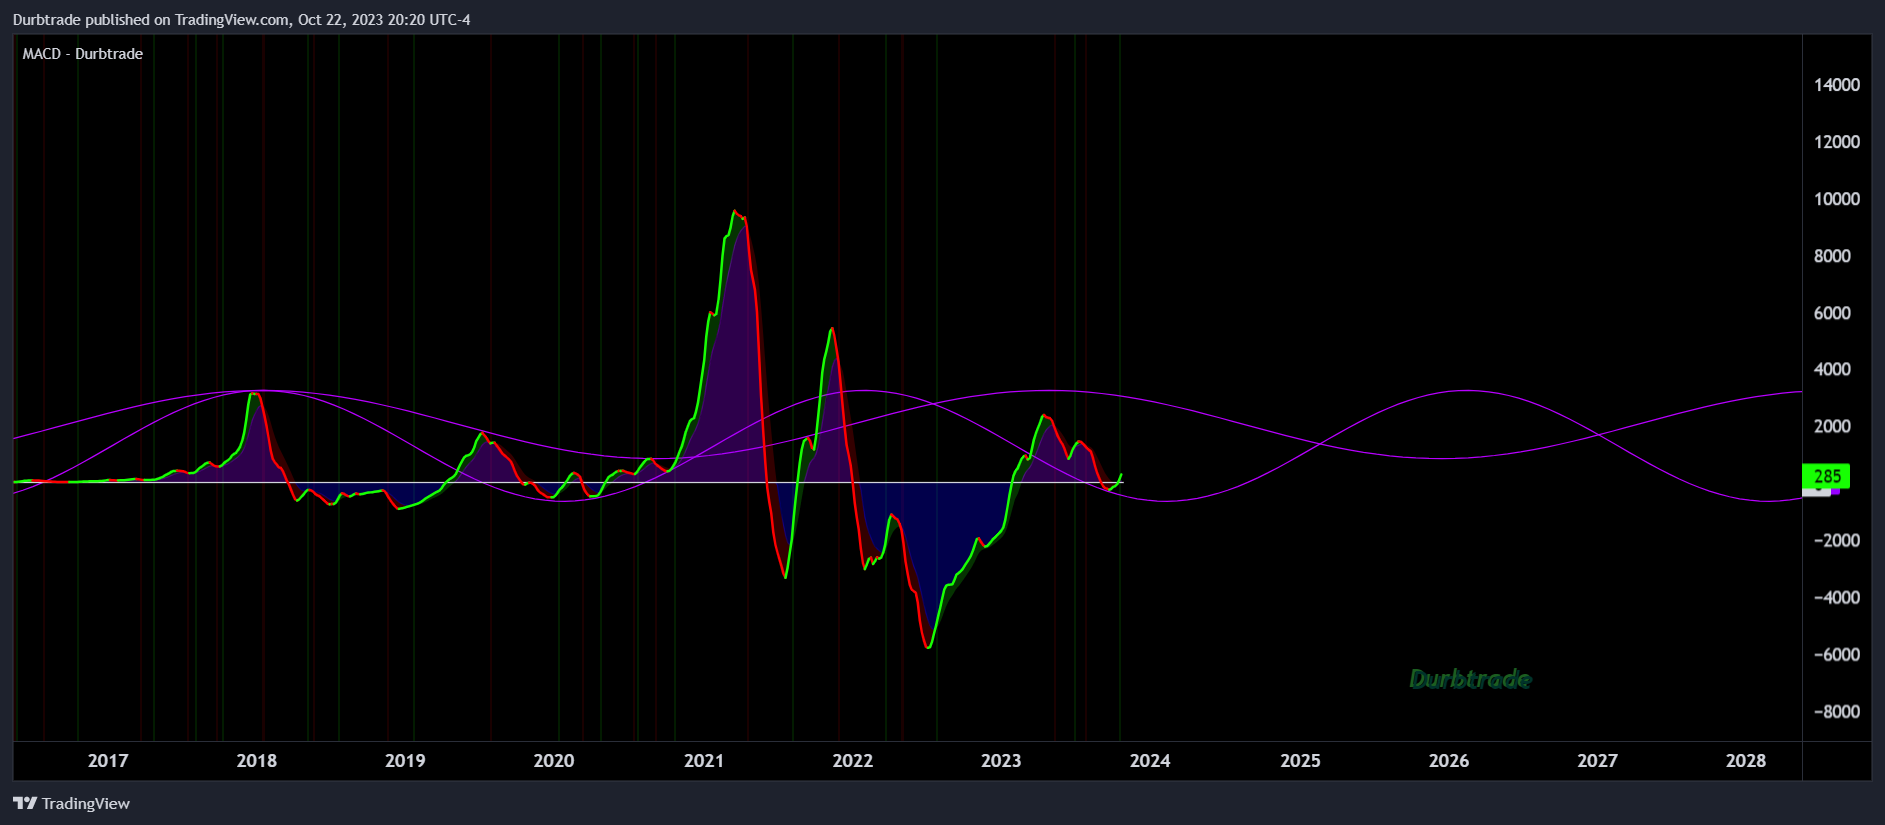Click the 12000 price axis label
This screenshot has height=825, width=1885.
click(x=1837, y=142)
